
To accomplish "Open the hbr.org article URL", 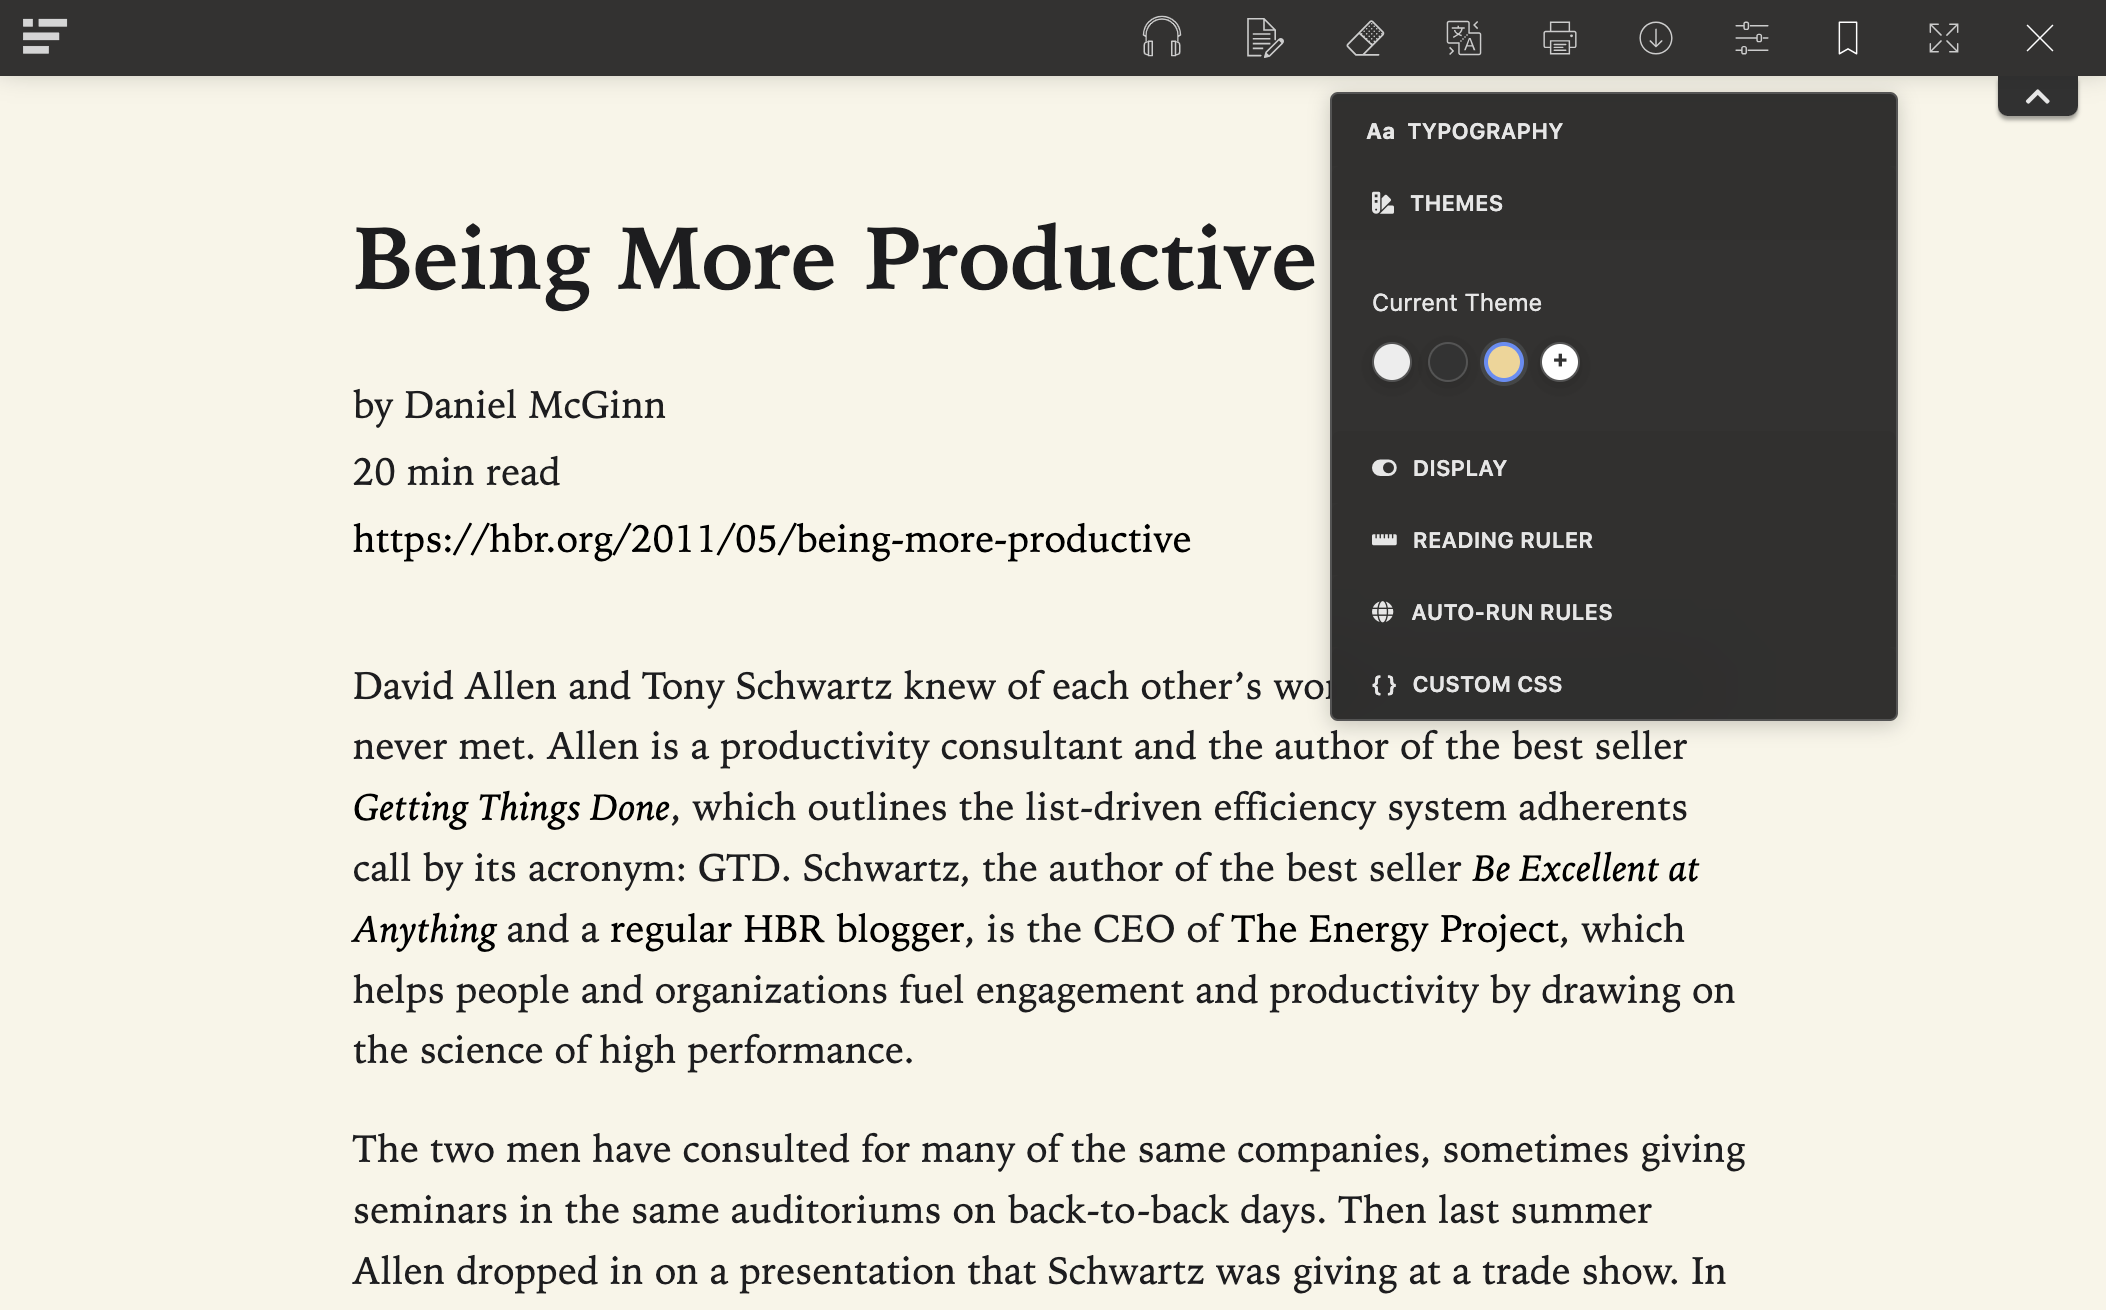I will click(772, 539).
